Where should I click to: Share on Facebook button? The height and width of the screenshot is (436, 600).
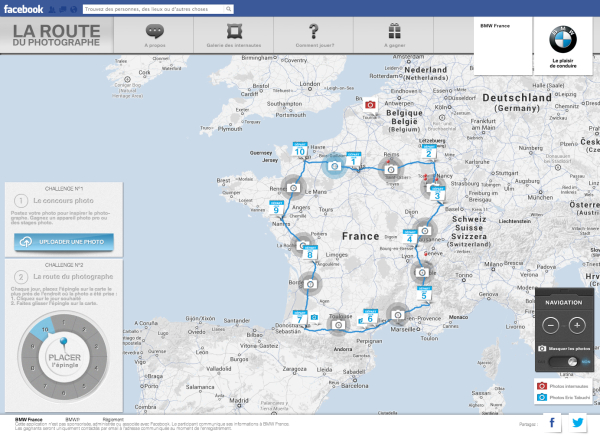552,423
